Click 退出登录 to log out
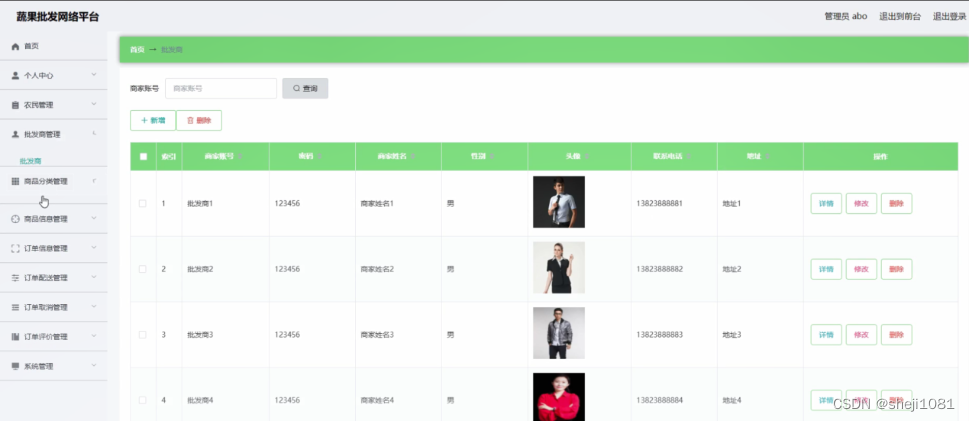The width and height of the screenshot is (970, 421). click(949, 17)
